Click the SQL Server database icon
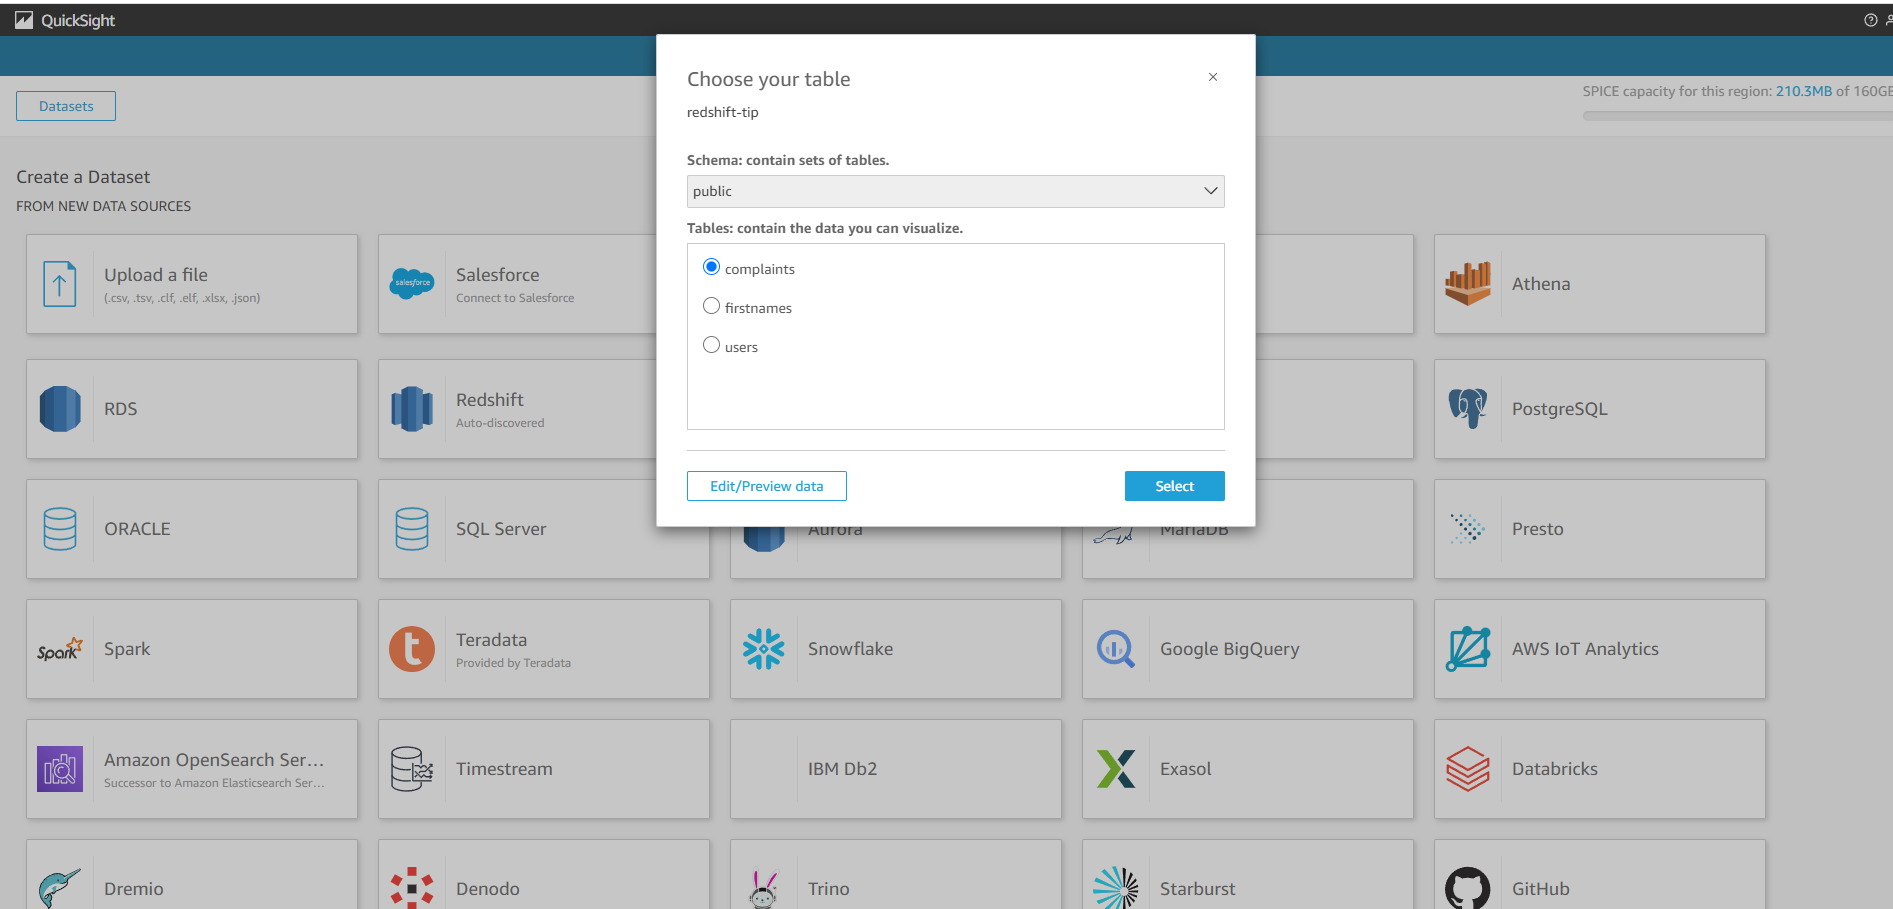This screenshot has width=1893, height=909. point(412,529)
